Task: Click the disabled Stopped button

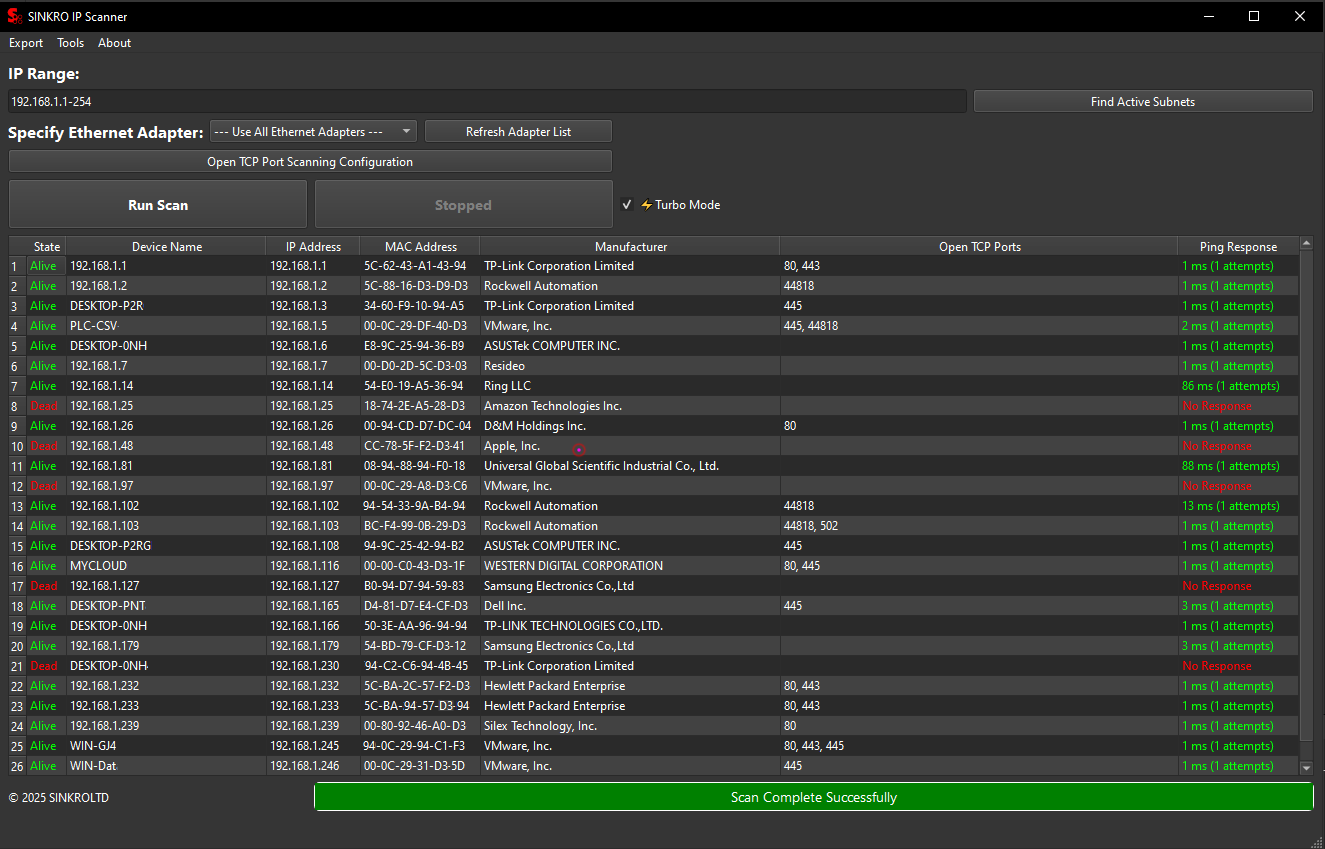Action: click(x=463, y=205)
